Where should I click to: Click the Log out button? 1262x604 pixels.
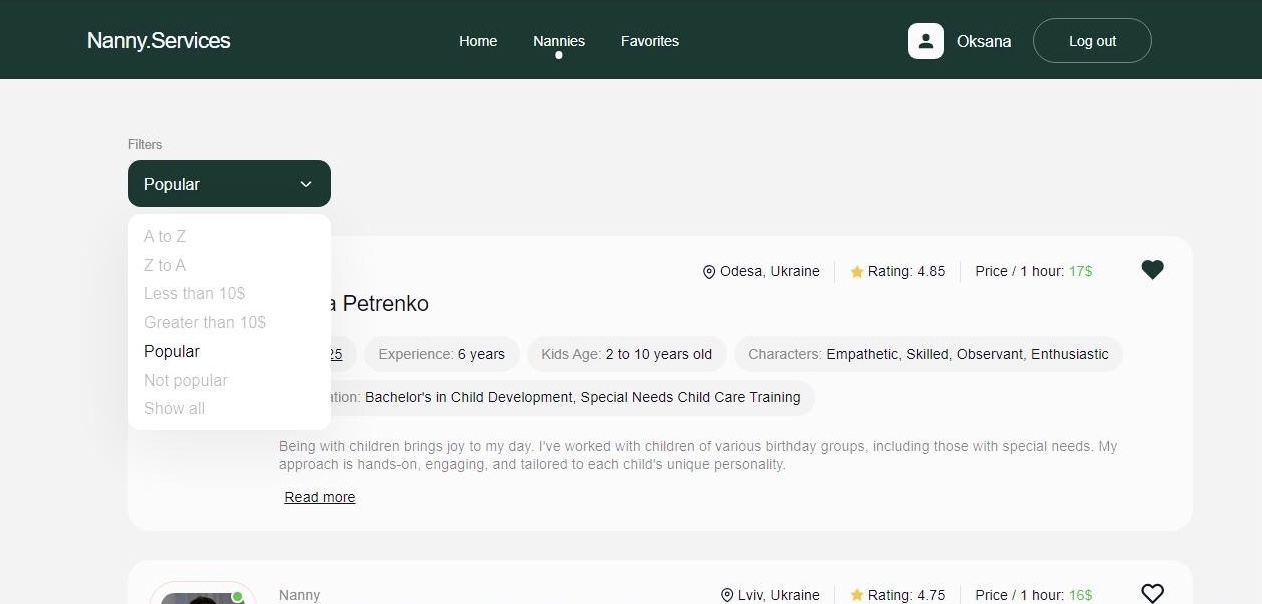click(1092, 41)
